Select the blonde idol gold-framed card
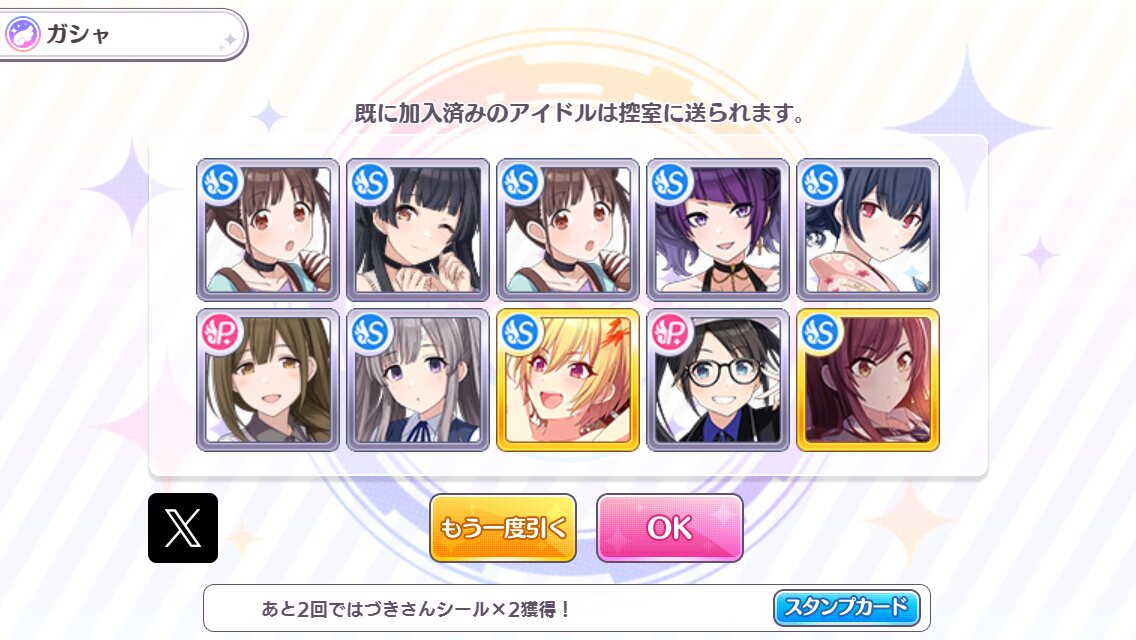This screenshot has height=640, width=1136. (x=568, y=380)
